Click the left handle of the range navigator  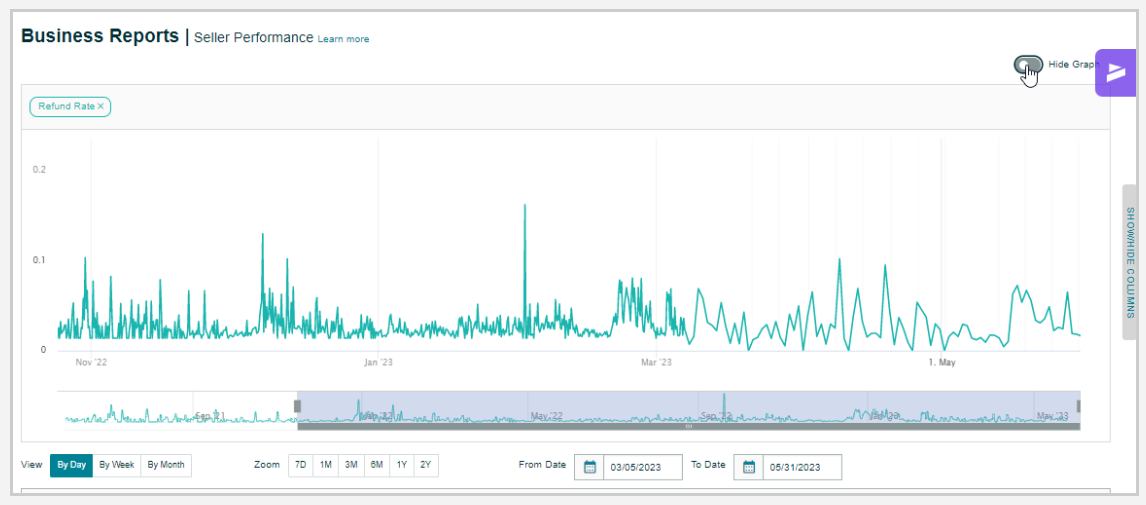pos(297,406)
